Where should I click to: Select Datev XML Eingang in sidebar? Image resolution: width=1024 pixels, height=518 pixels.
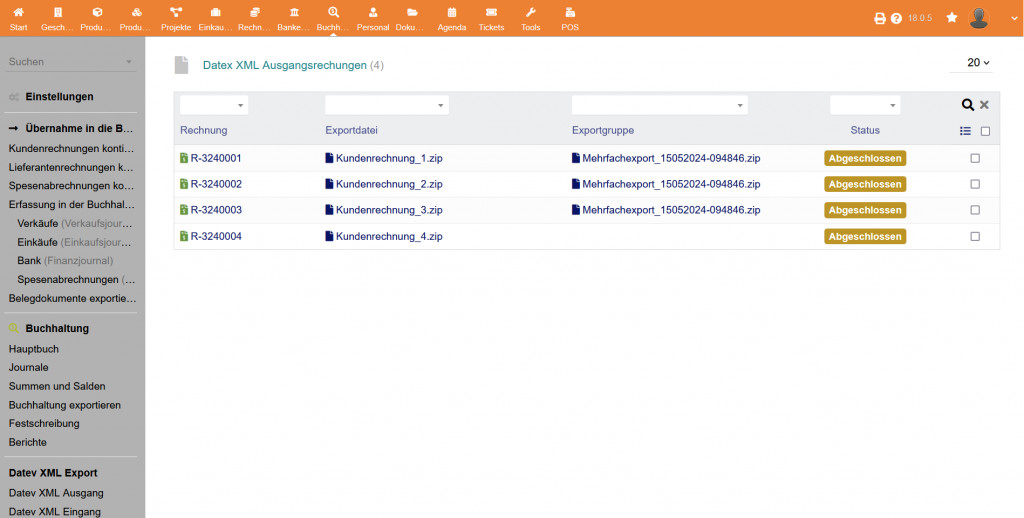54,511
